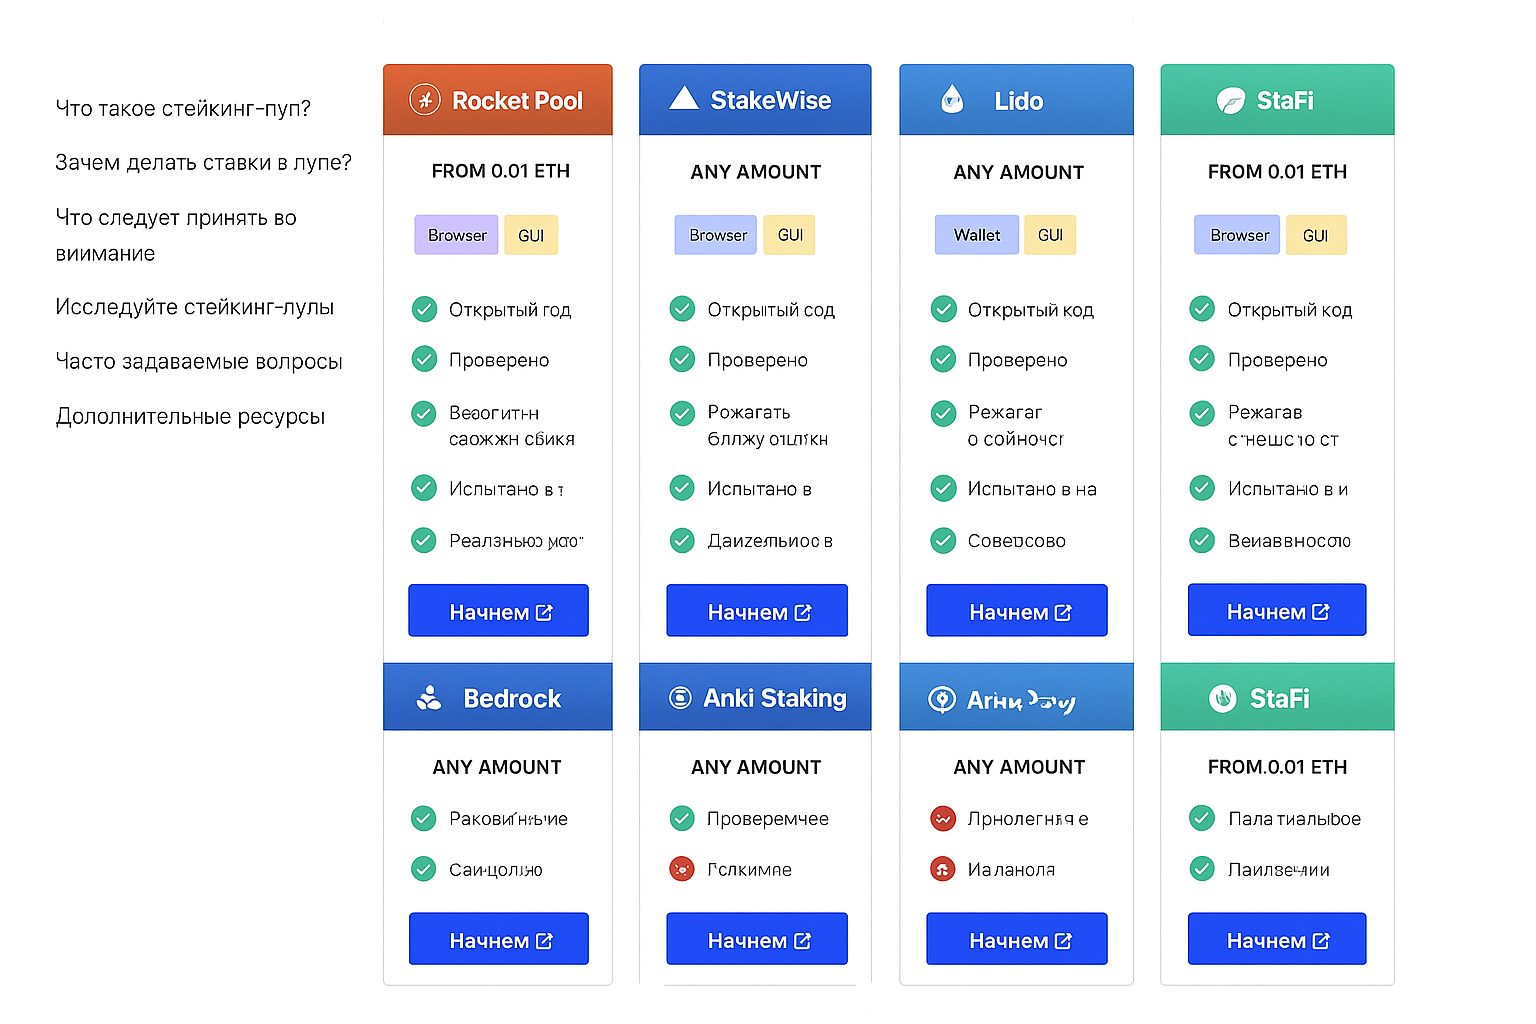
Task: Toggle the Browser tag on Rocket Pool
Action: pyautogui.click(x=456, y=235)
